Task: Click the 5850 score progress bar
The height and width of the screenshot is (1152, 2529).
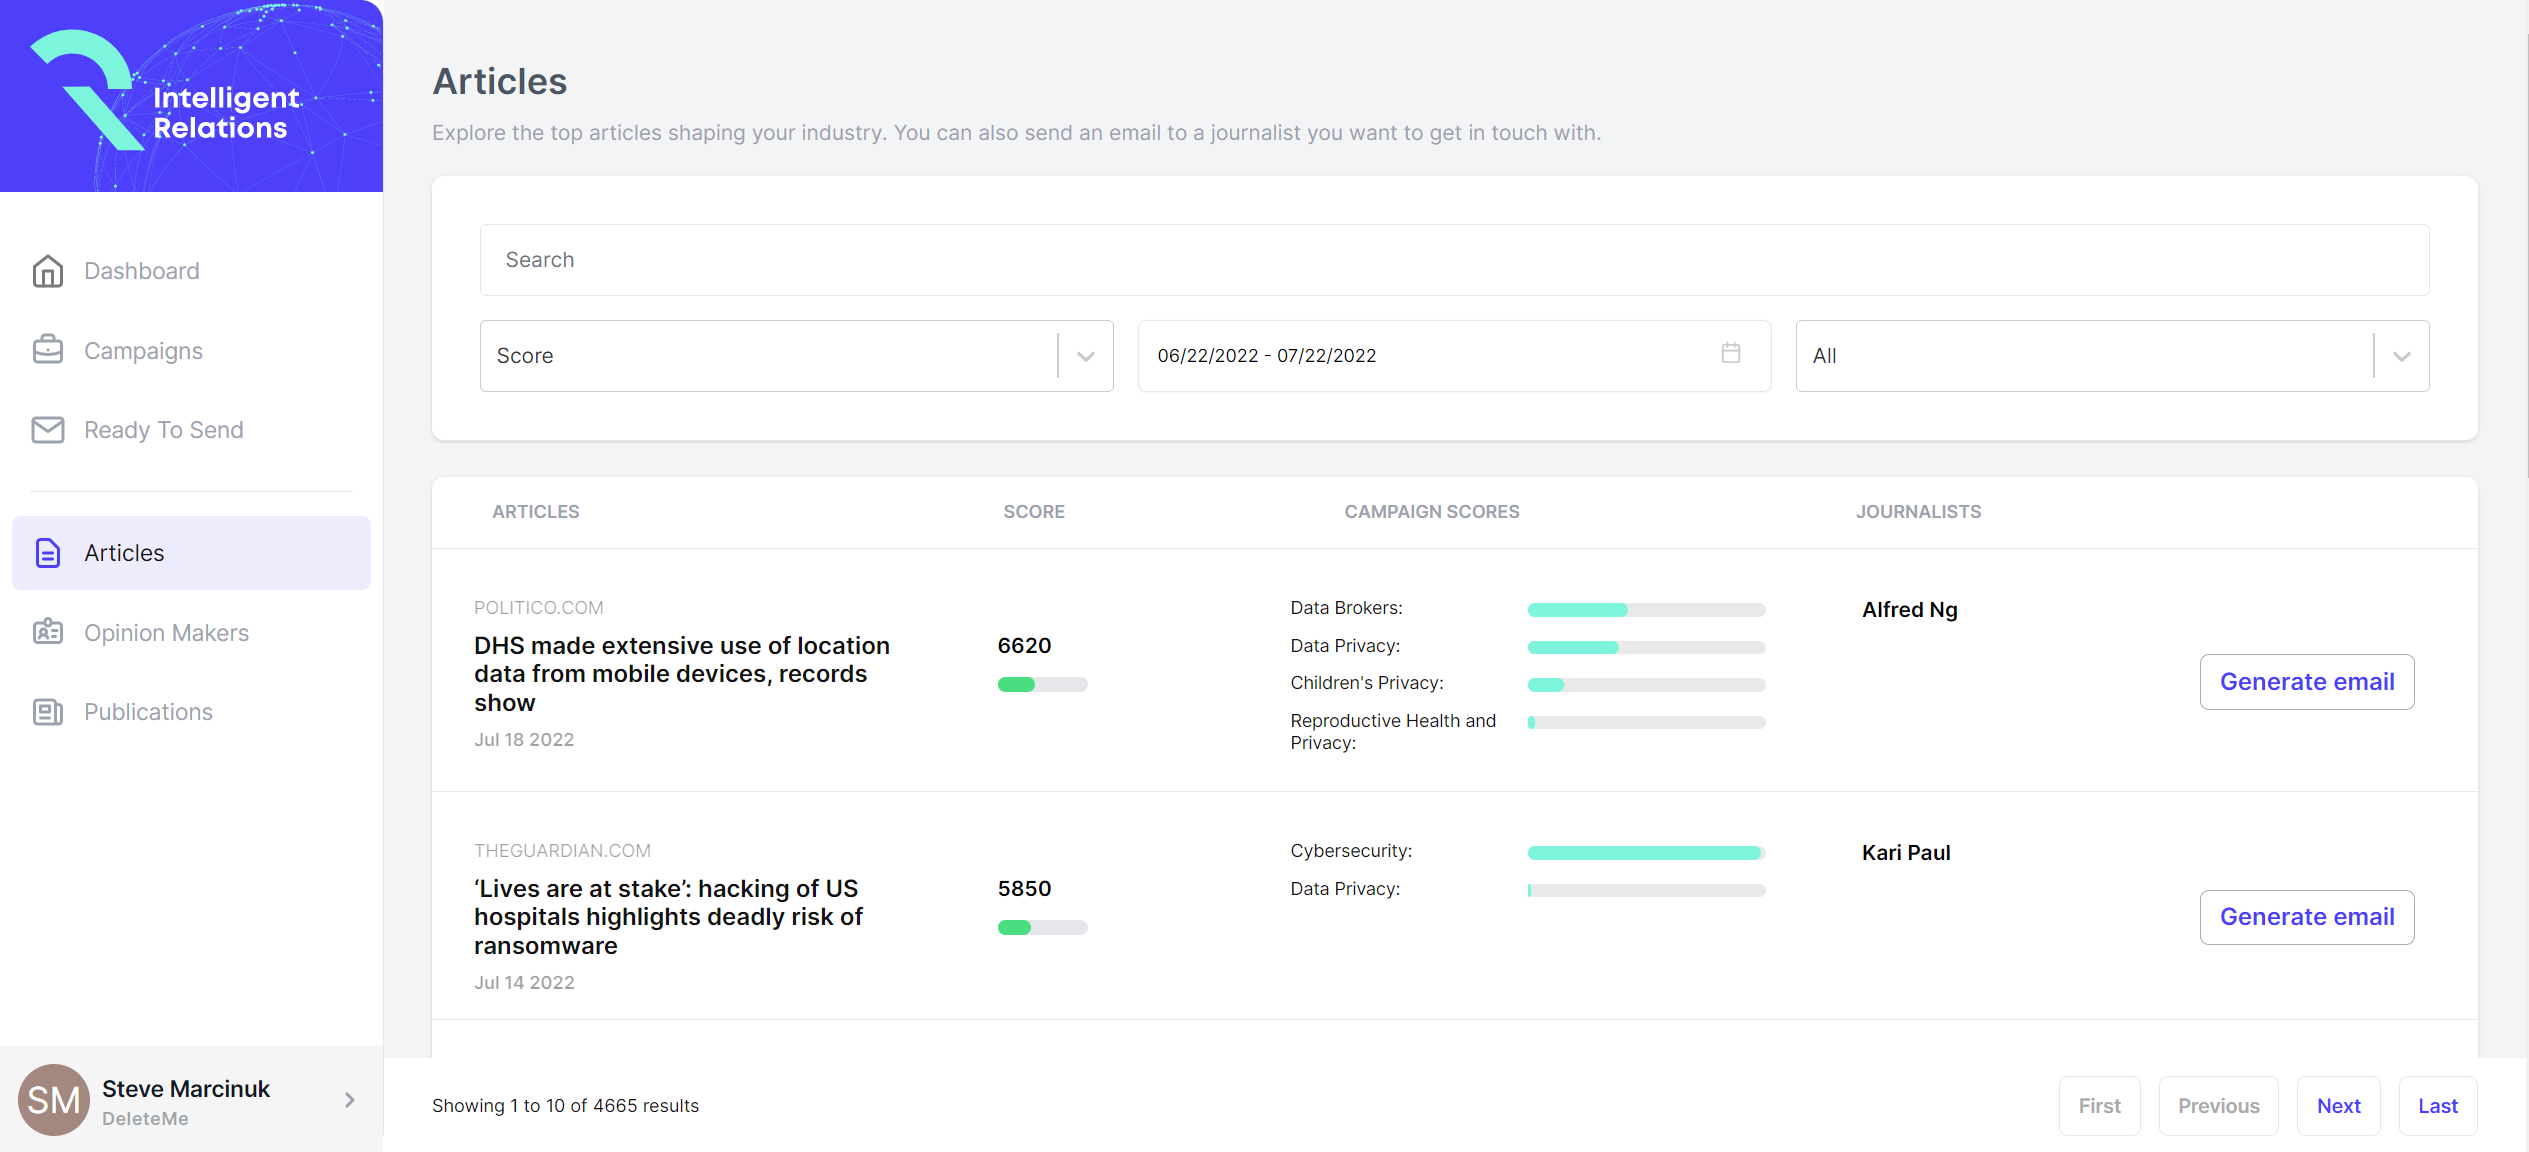Action: [x=1042, y=928]
